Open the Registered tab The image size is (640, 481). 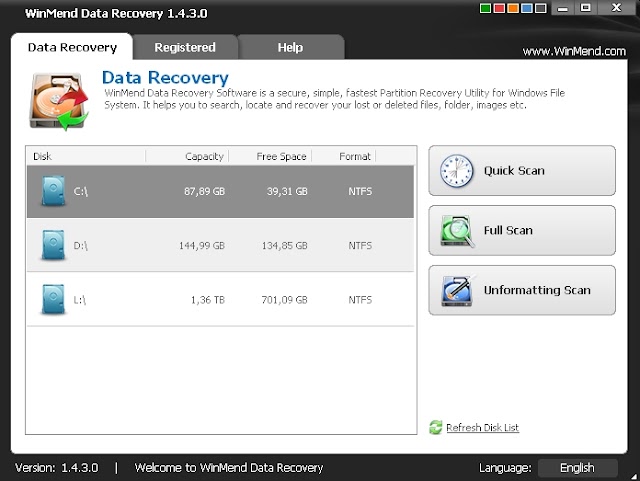click(x=185, y=47)
